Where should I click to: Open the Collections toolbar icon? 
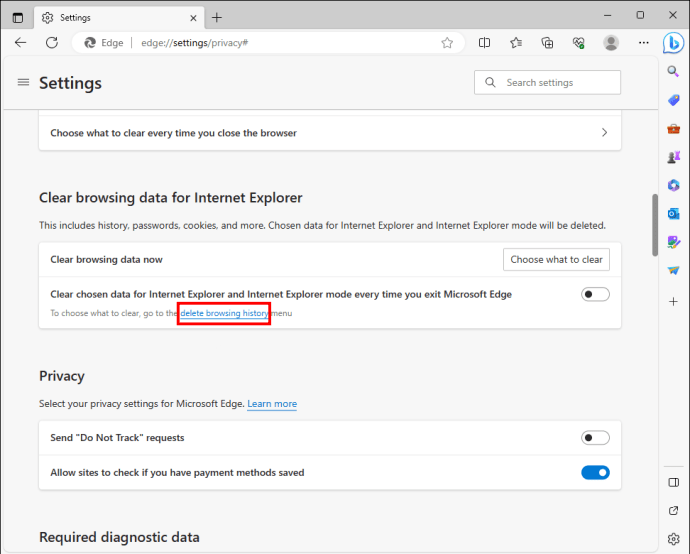547,43
